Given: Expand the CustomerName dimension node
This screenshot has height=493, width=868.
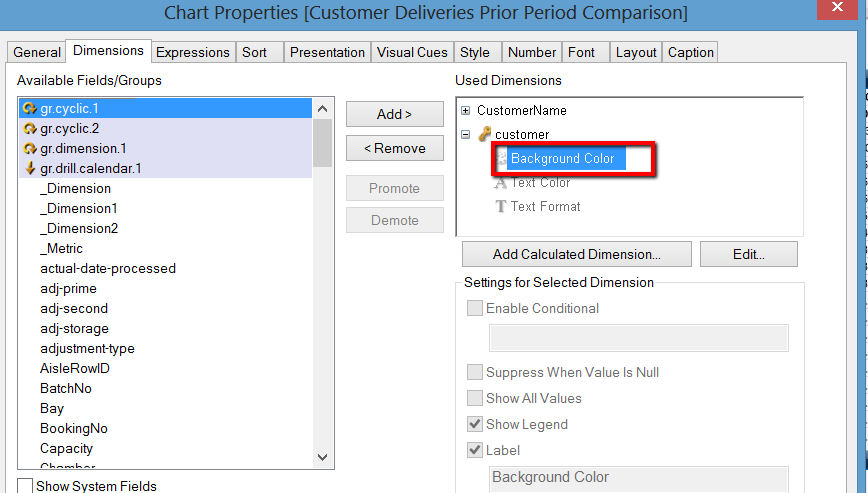Looking at the screenshot, I should (x=465, y=110).
